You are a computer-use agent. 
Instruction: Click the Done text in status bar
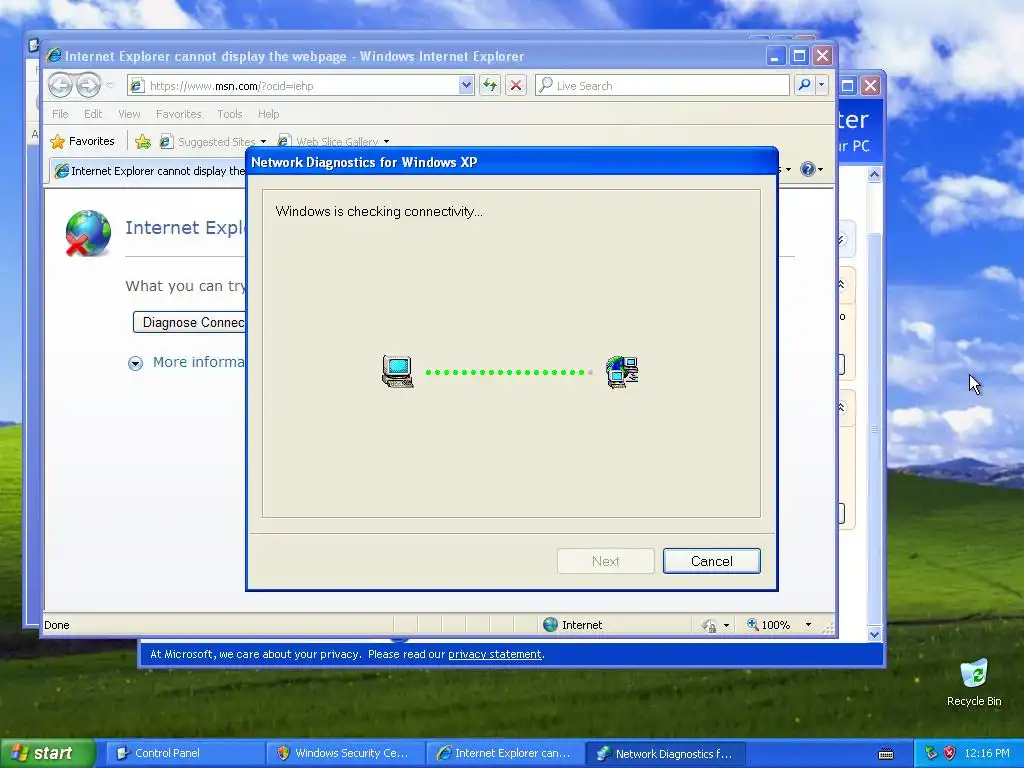click(57, 625)
